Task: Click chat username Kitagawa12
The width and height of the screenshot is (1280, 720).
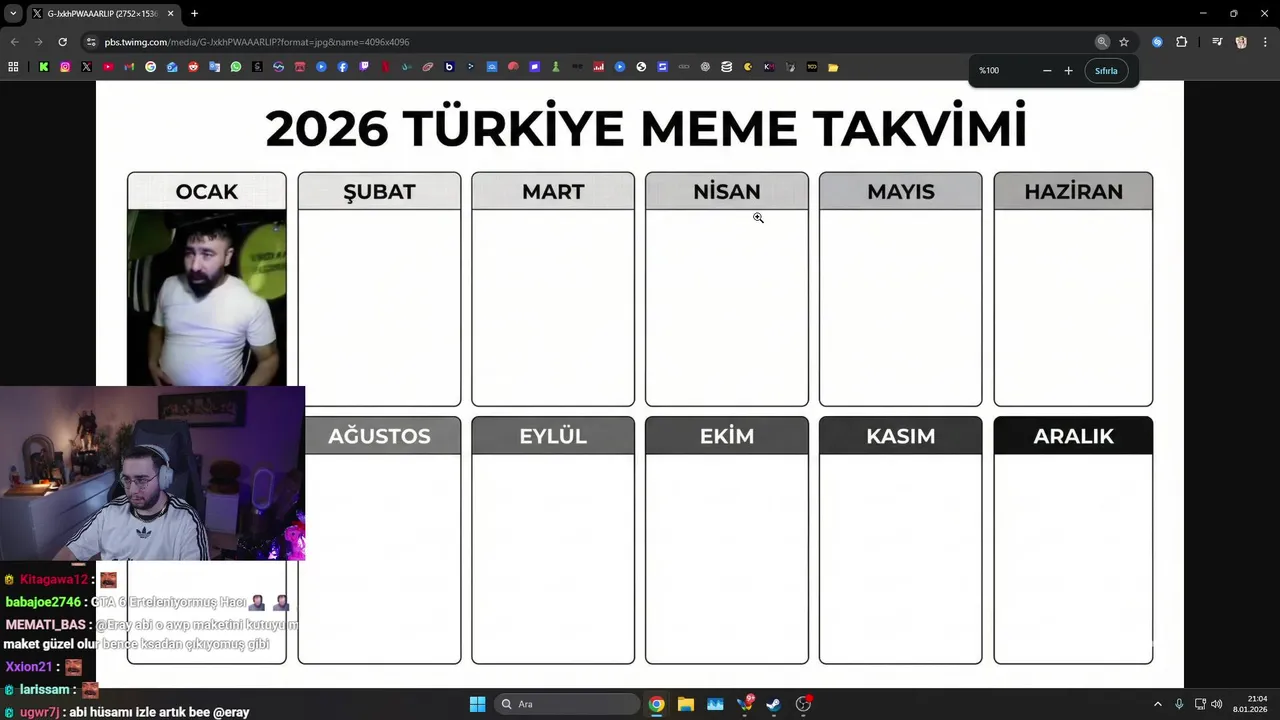Action: (x=54, y=580)
